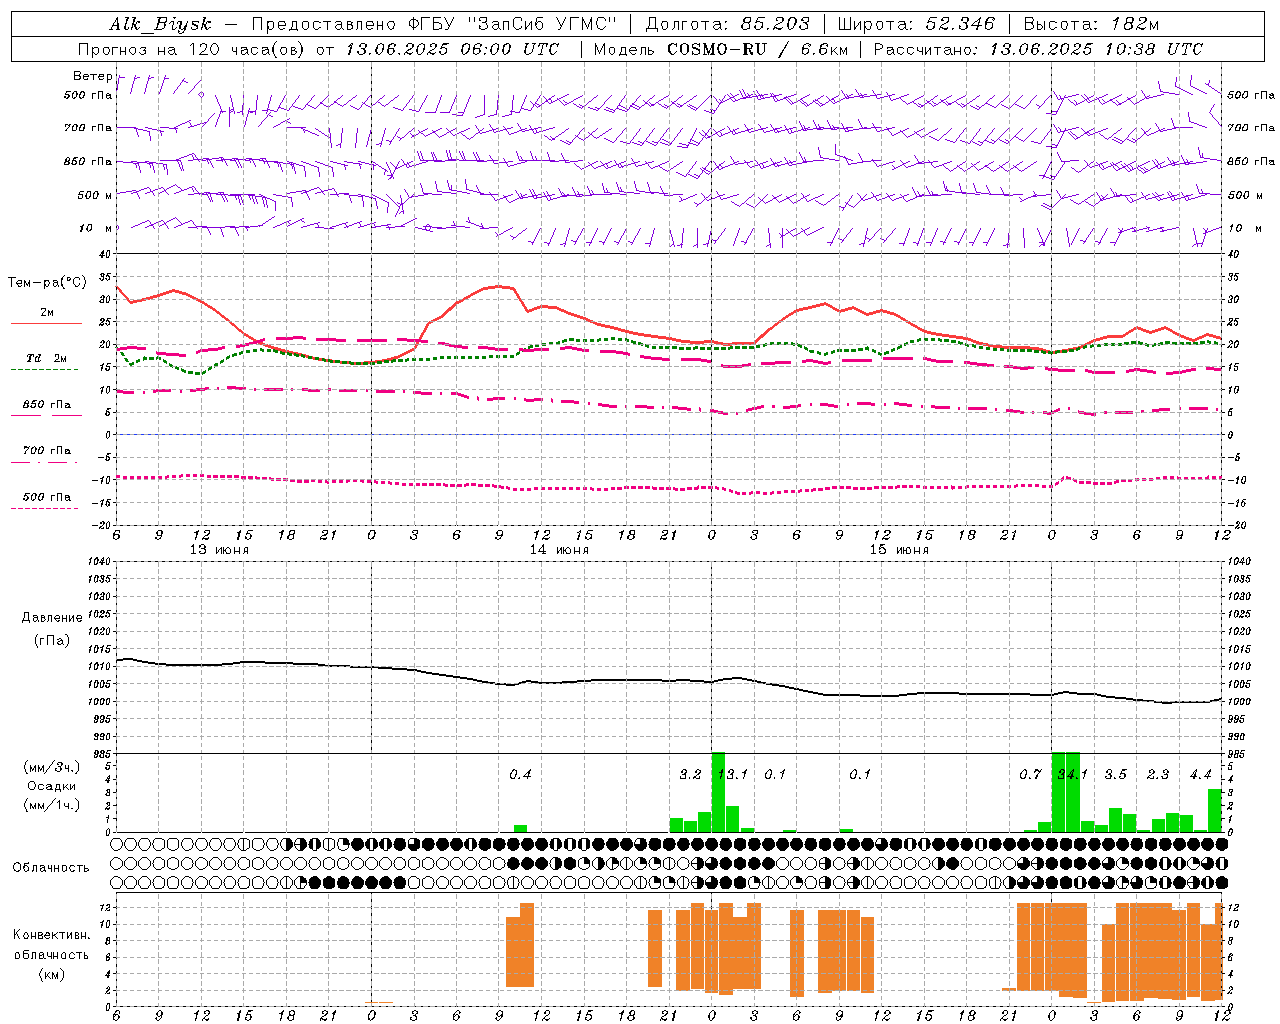Select the elevation value 182м

1134,24
